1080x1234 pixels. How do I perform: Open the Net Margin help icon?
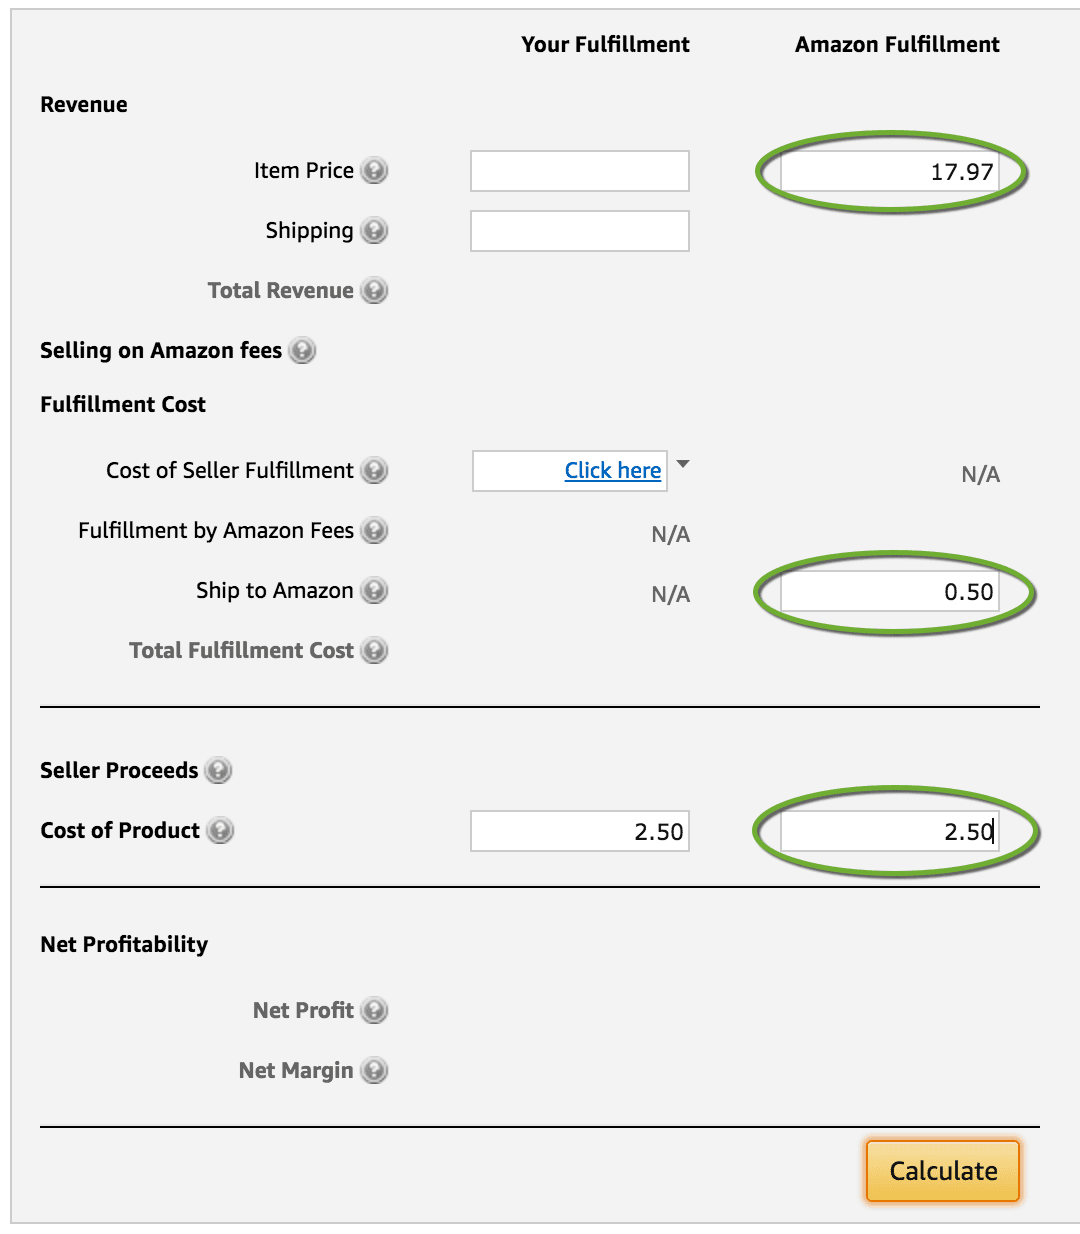coord(374,1070)
